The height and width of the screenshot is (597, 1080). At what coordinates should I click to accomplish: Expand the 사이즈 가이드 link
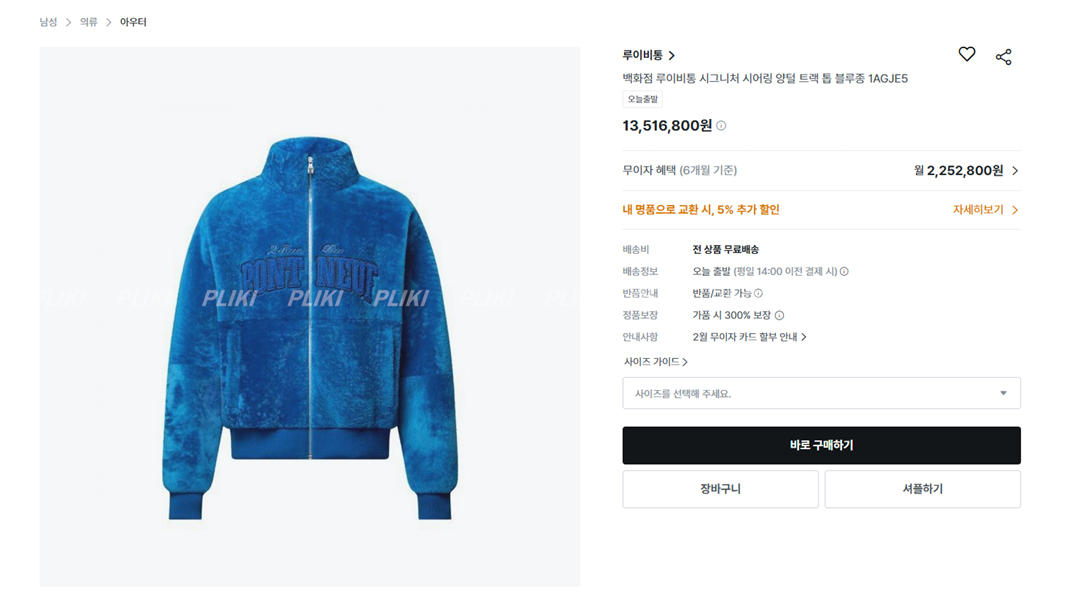655,362
